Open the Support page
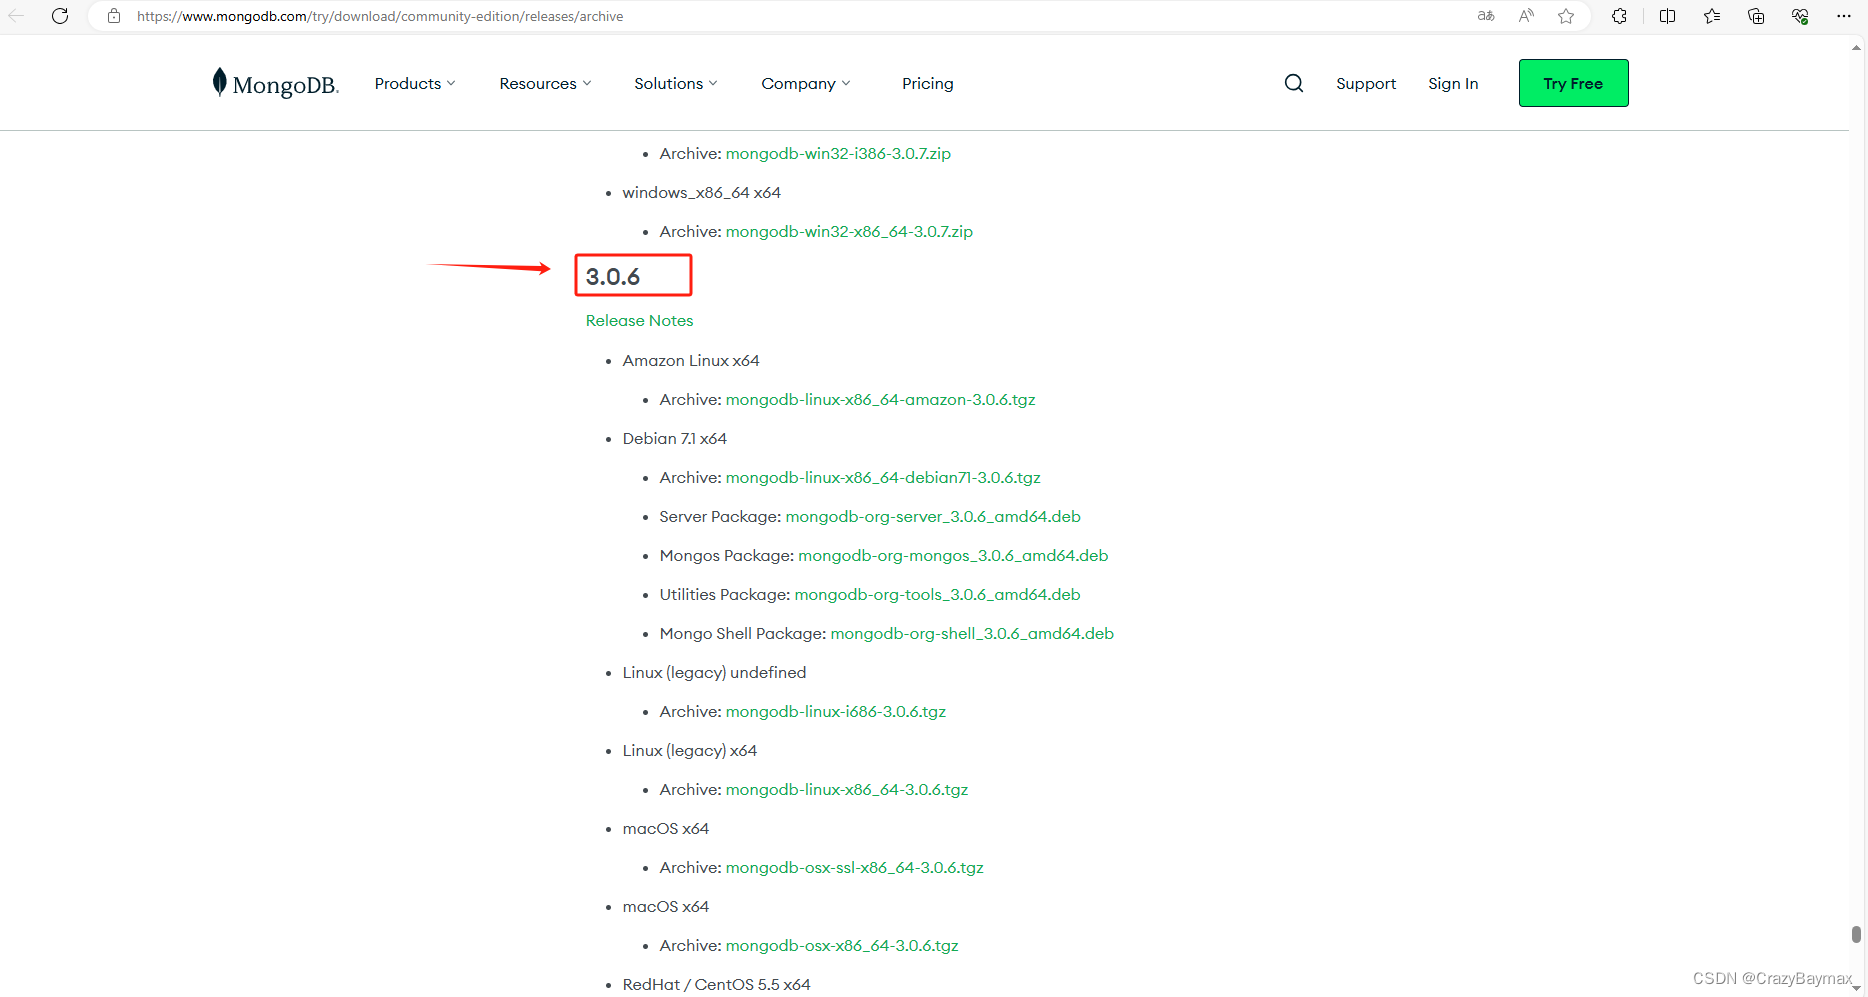This screenshot has width=1868, height=997. pos(1366,83)
